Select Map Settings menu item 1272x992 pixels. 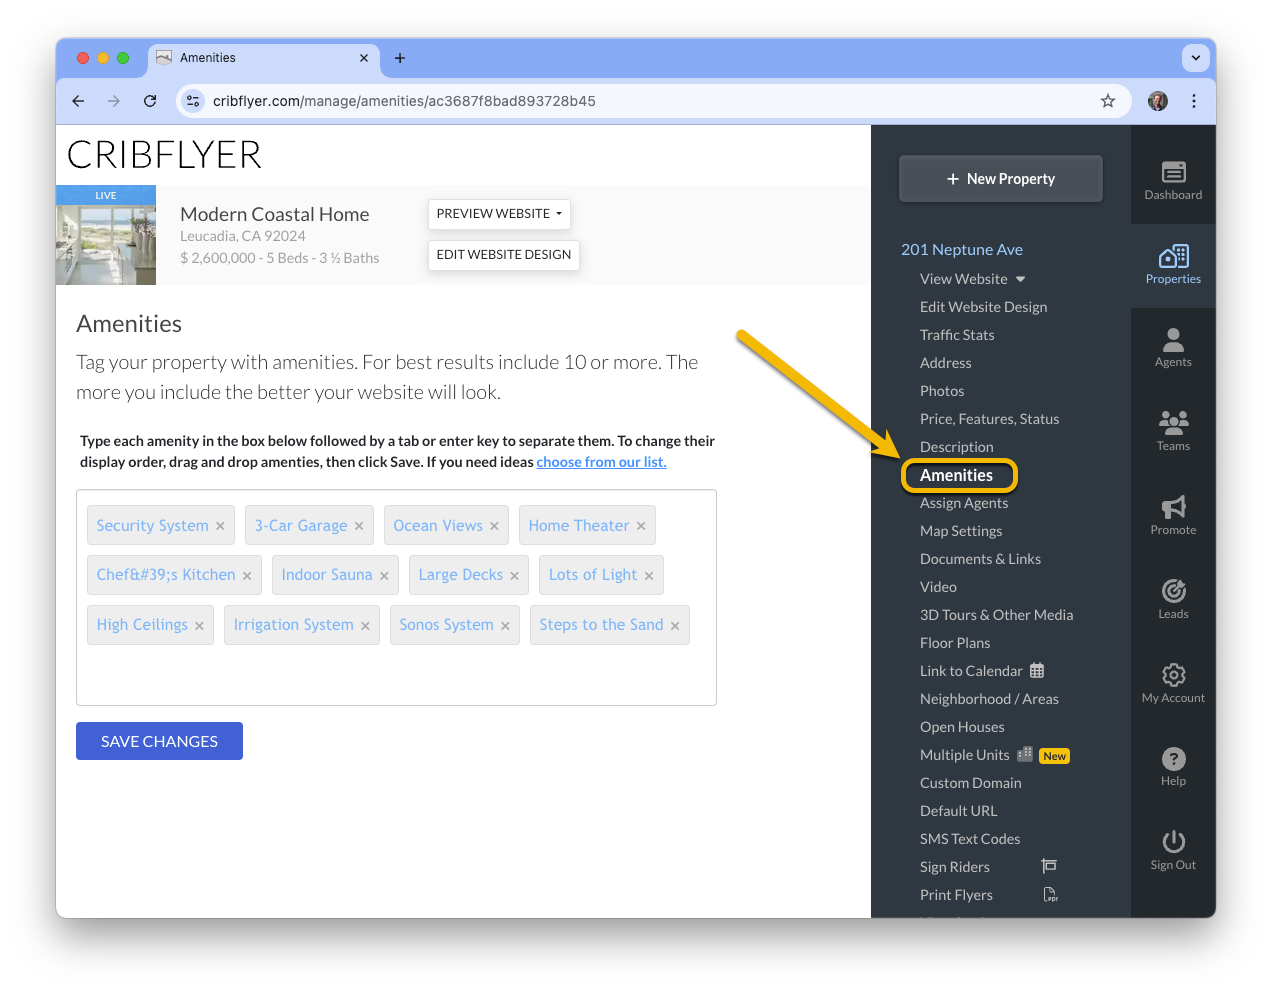tap(961, 531)
